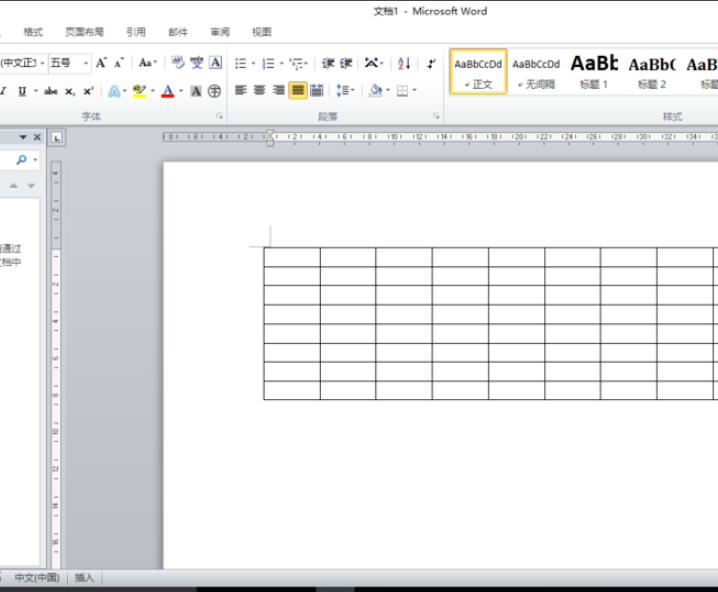Click the table Borders icon

[402, 91]
